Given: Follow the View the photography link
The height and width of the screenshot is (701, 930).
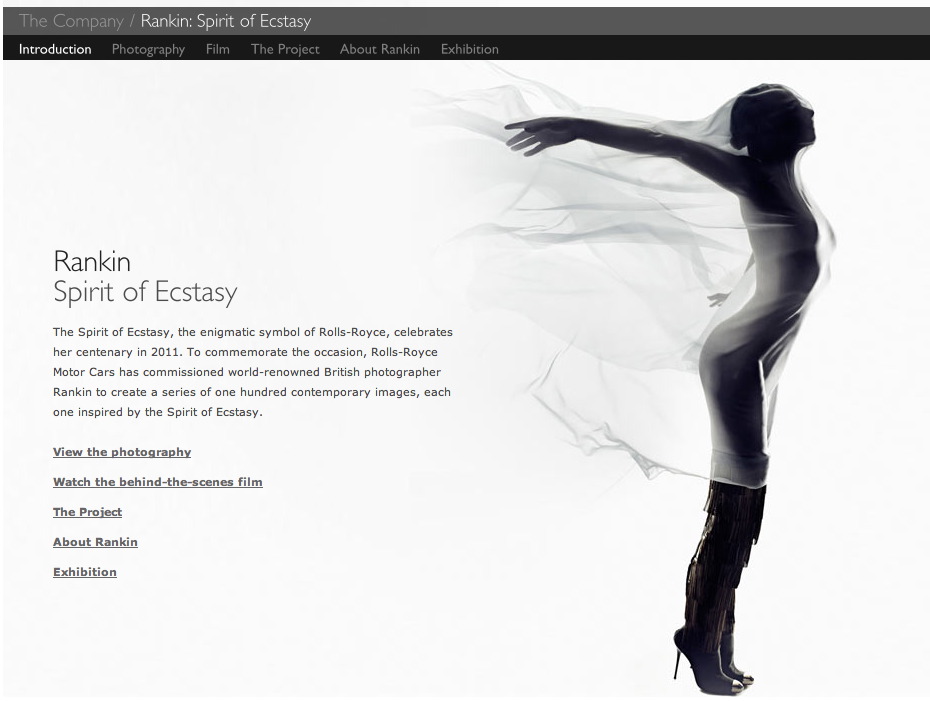Looking at the screenshot, I should [x=122, y=452].
